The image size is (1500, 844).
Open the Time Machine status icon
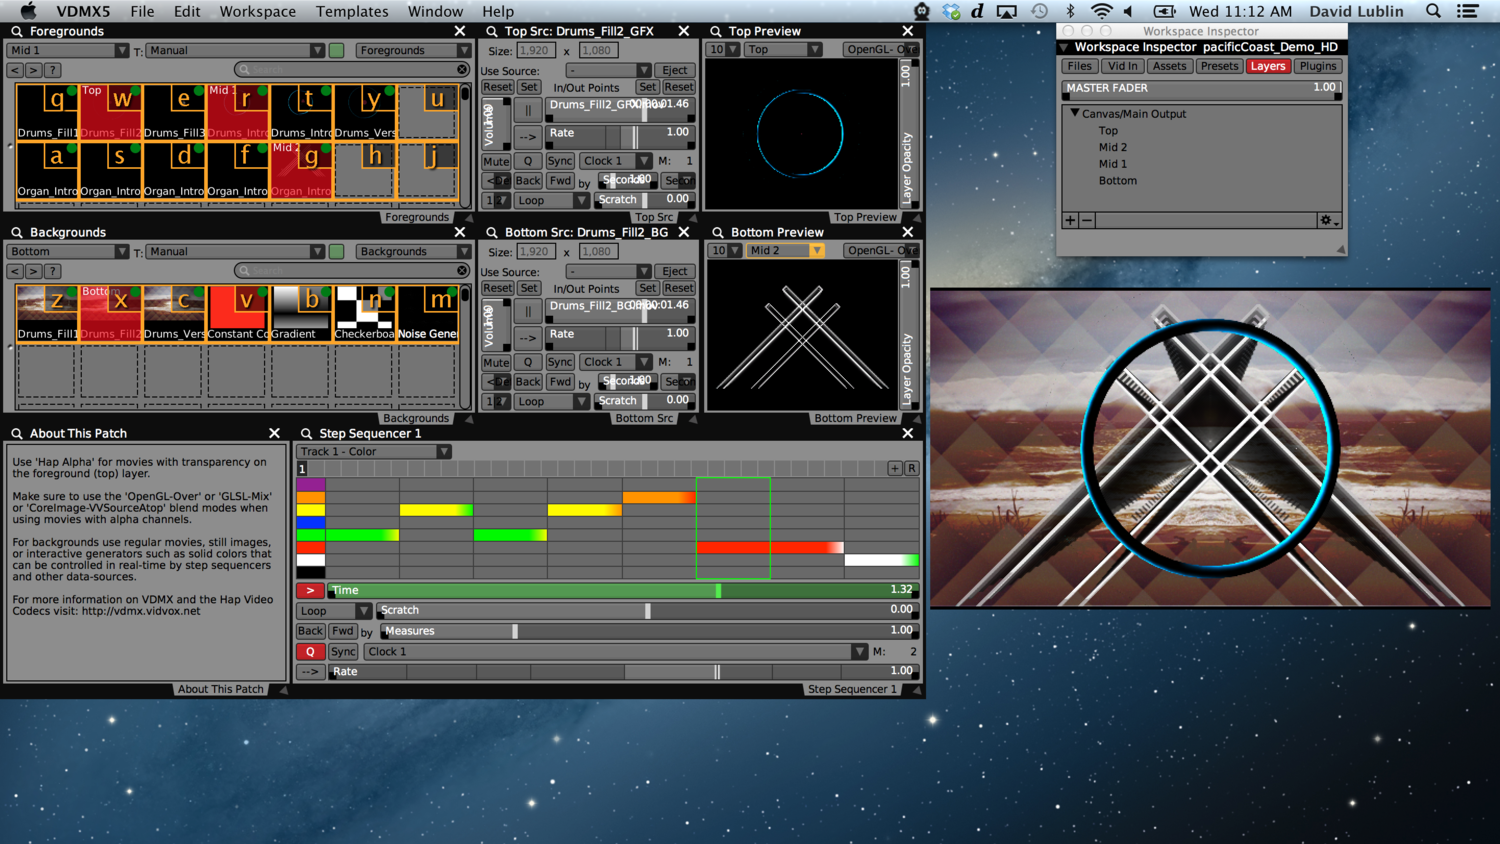point(1040,11)
